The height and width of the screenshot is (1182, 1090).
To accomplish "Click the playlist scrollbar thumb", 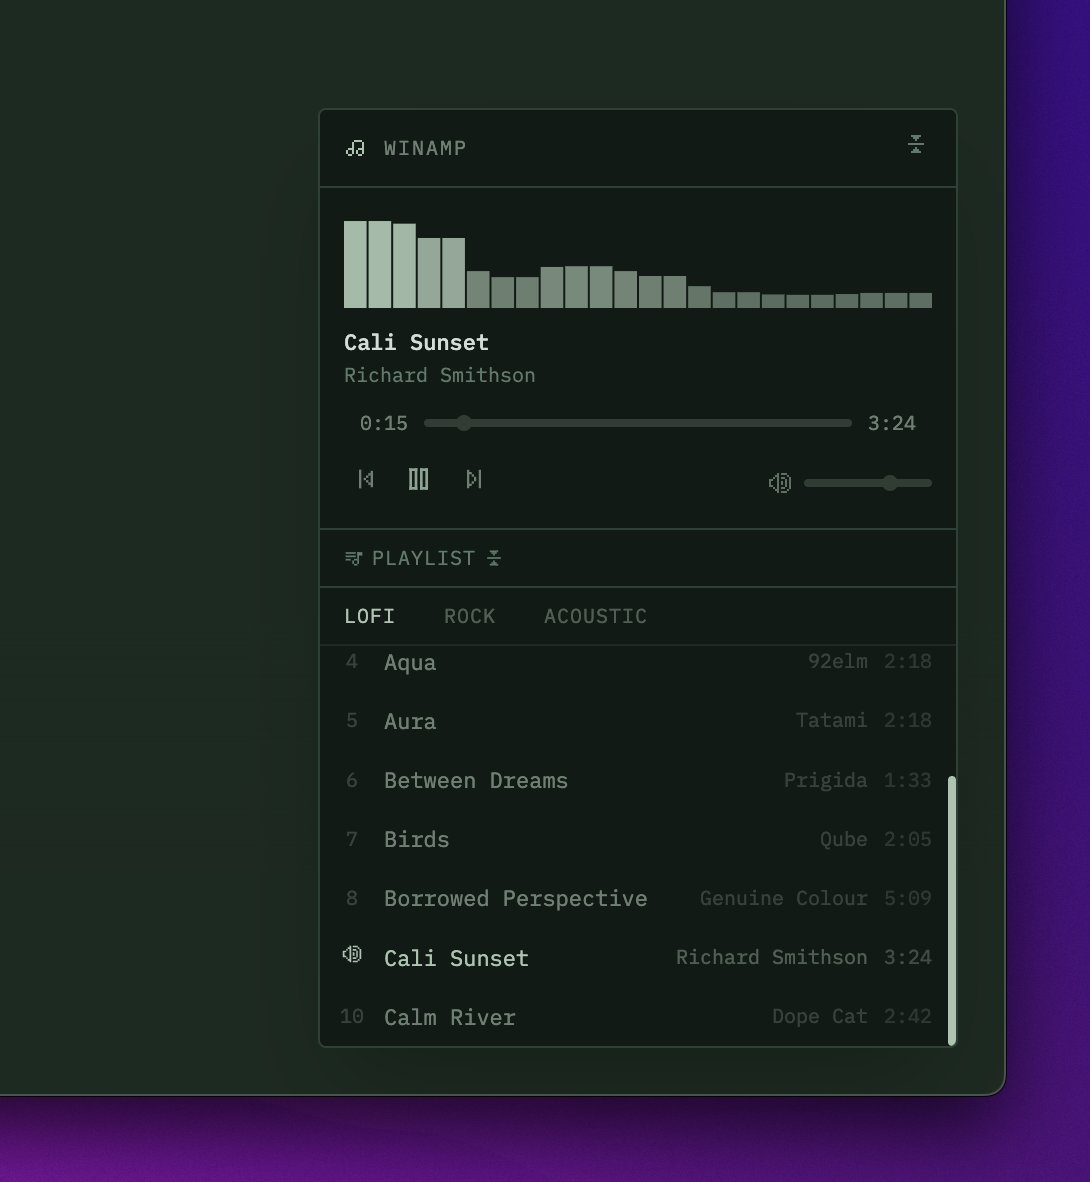I will coord(951,911).
